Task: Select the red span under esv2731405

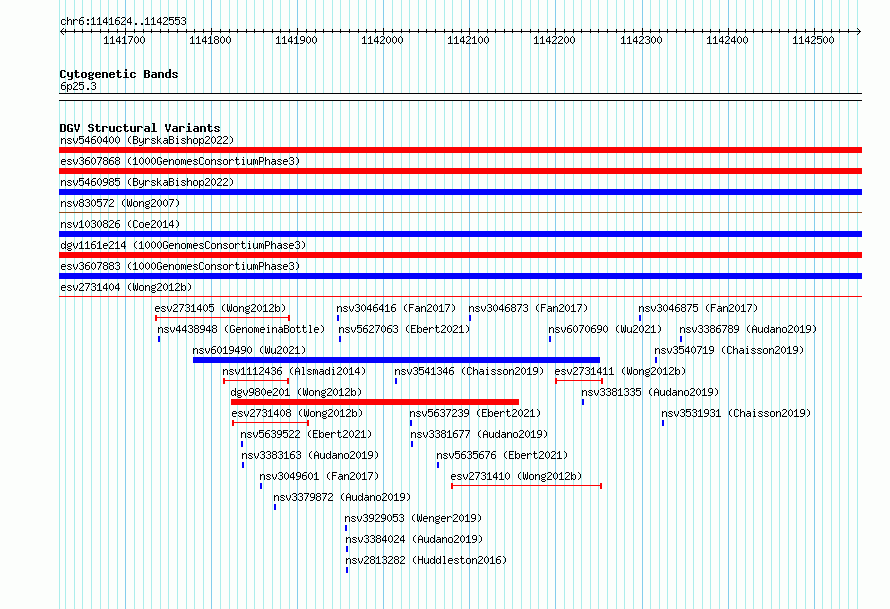Action: pyautogui.click(x=222, y=318)
